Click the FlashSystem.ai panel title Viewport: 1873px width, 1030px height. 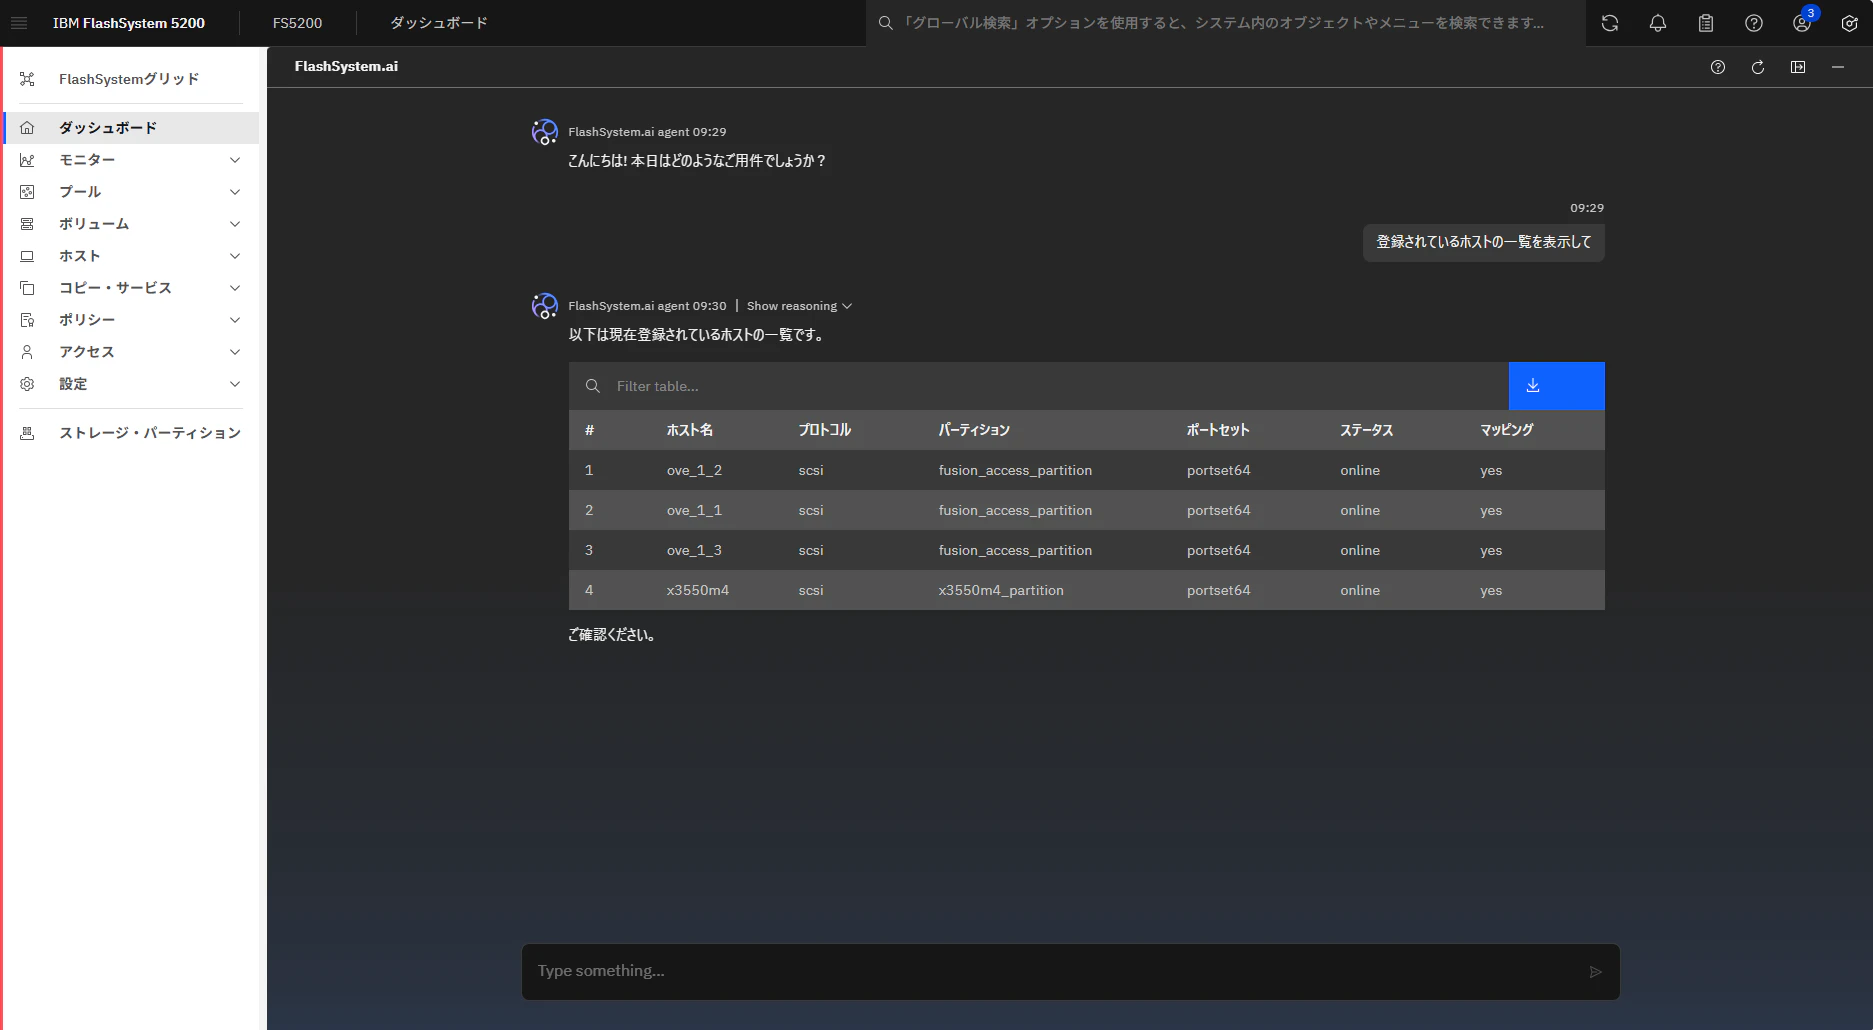tap(346, 66)
